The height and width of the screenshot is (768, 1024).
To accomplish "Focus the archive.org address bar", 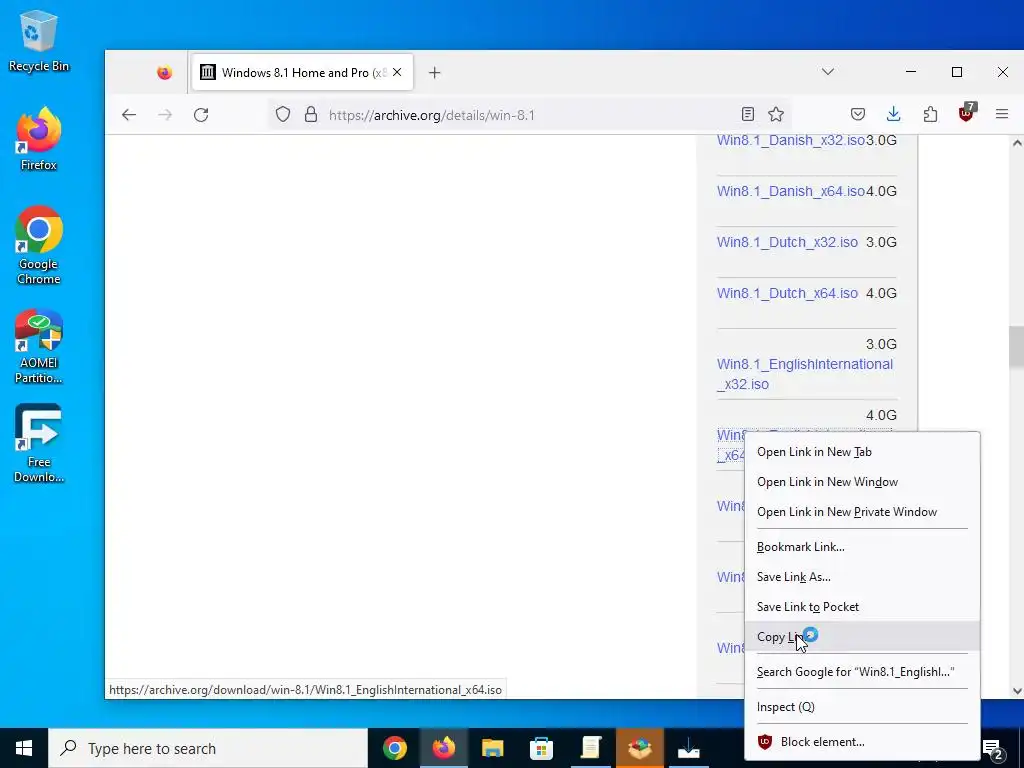I will [x=529, y=115].
